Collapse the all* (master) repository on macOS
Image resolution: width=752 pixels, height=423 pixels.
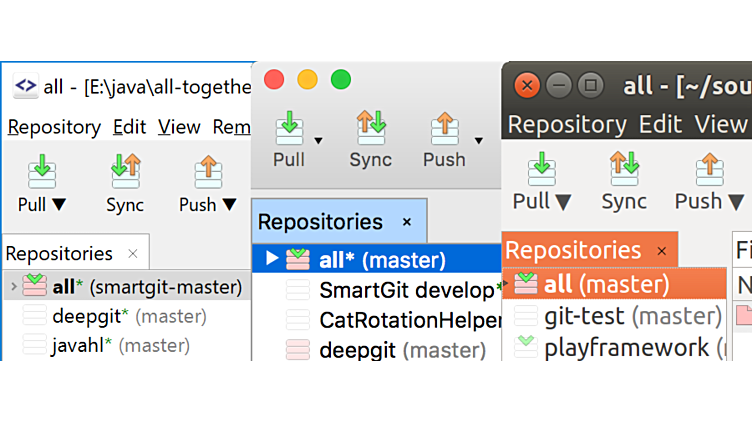click(272, 260)
